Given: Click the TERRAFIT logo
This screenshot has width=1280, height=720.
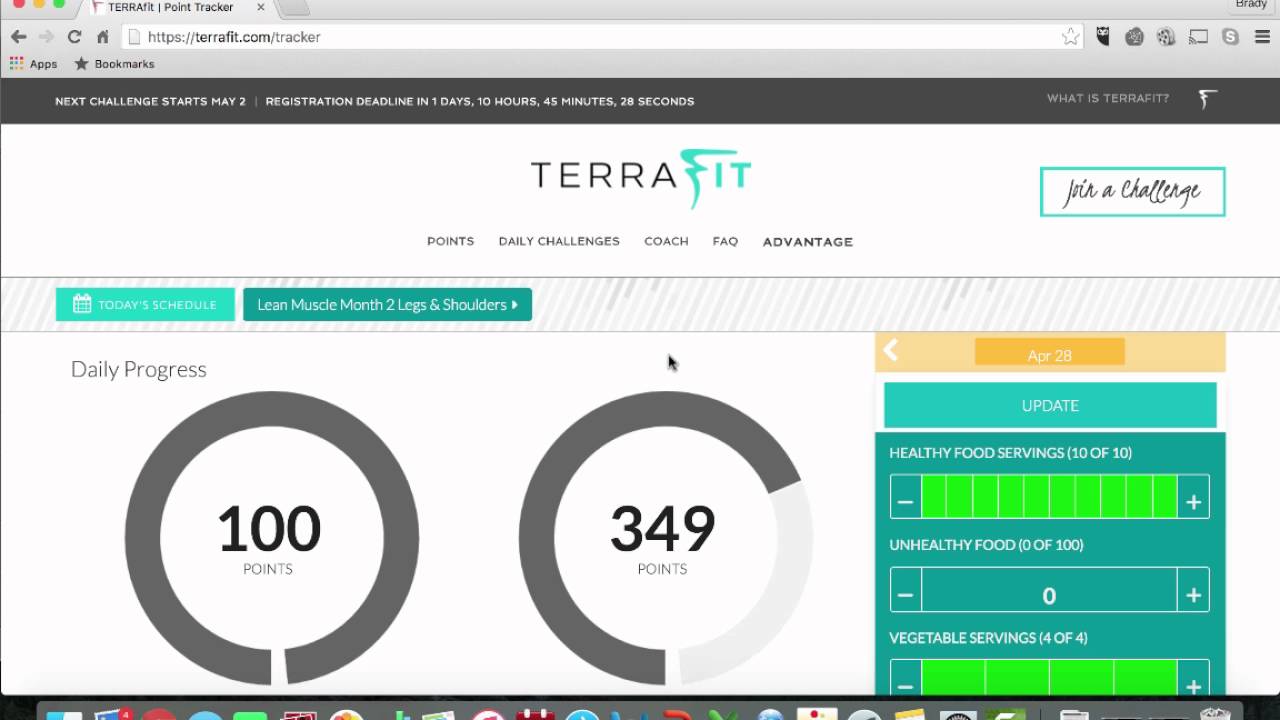Looking at the screenshot, I should tap(640, 178).
